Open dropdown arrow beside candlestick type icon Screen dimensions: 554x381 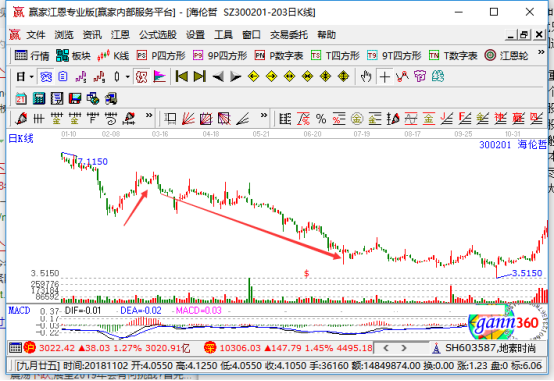[128, 77]
